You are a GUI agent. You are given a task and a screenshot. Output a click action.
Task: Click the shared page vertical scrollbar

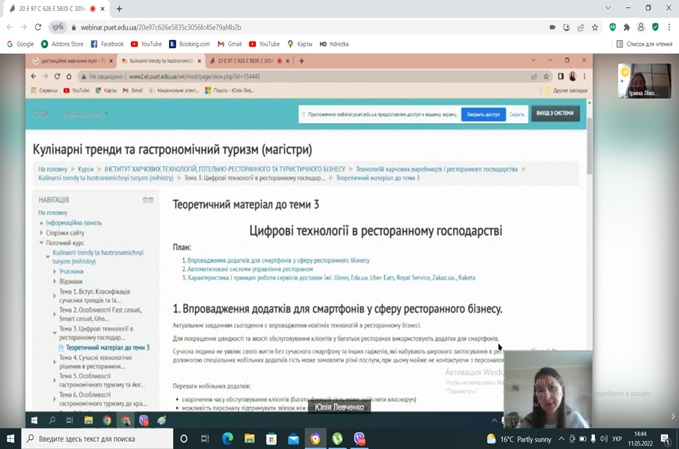click(589, 146)
